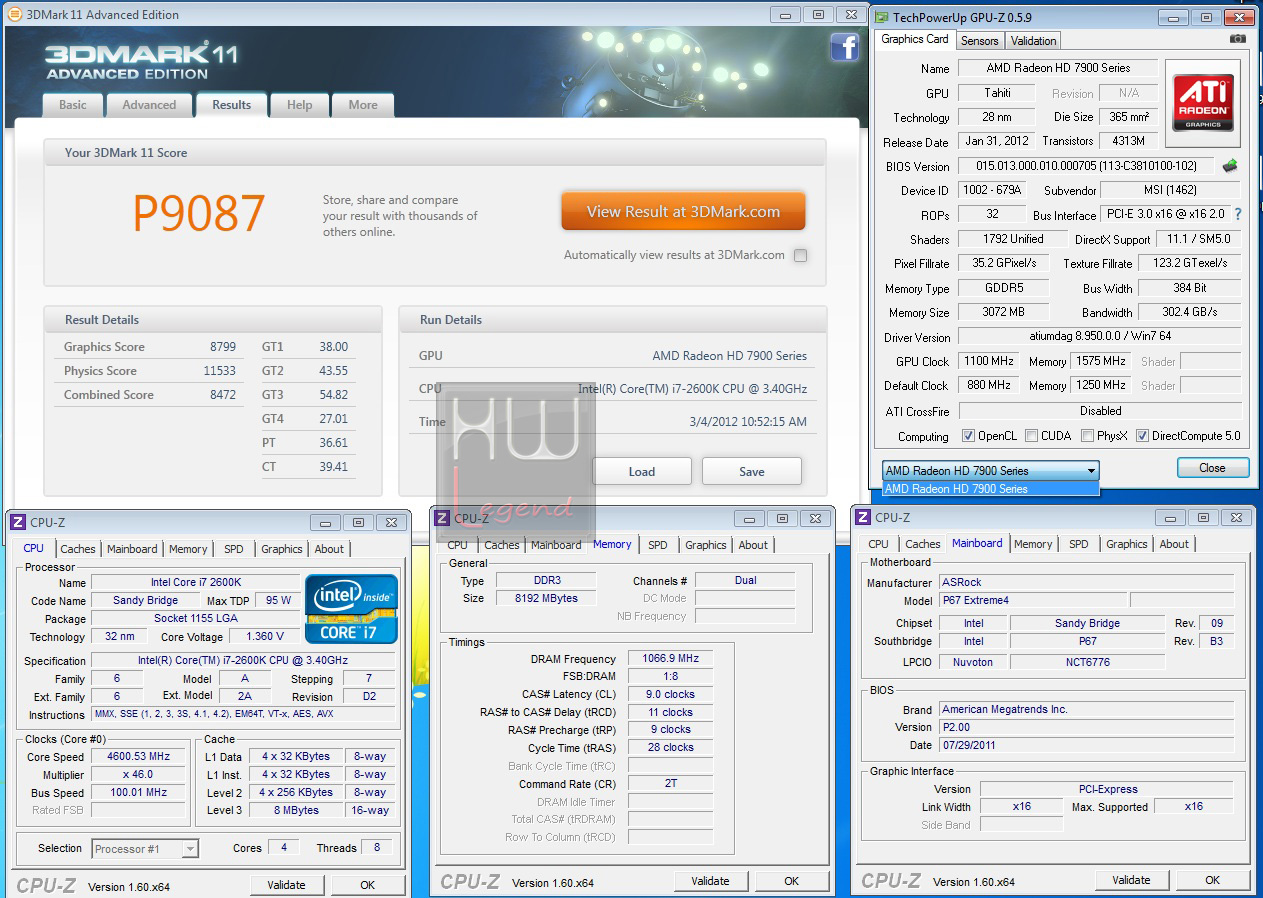
Task: Click the ATI CrossFire Disabled field
Action: [1100, 411]
